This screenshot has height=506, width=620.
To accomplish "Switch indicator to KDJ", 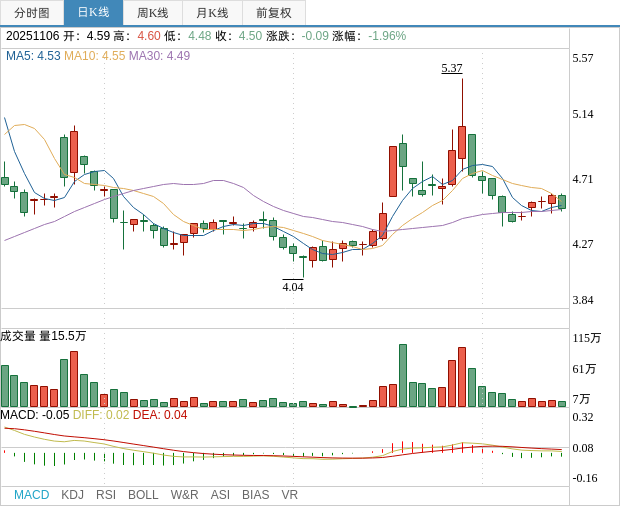I will [x=72, y=495].
